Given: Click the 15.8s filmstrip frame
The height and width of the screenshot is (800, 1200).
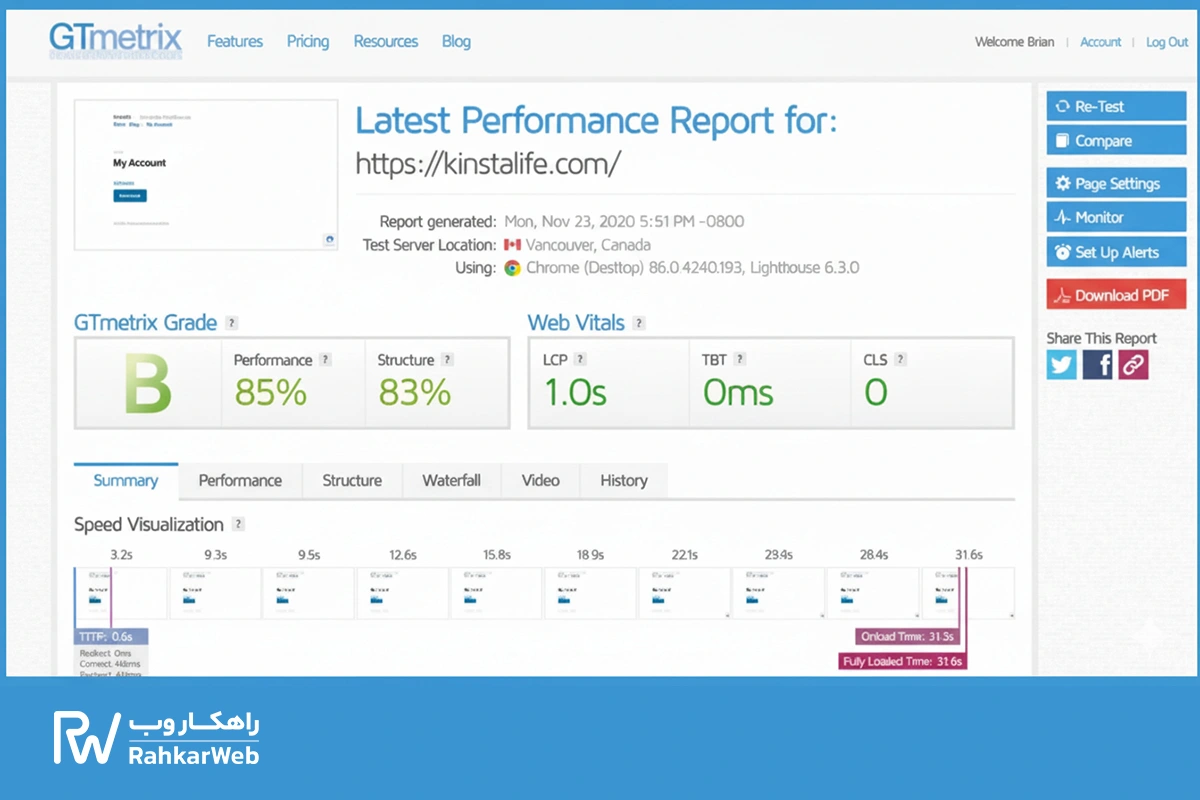Looking at the screenshot, I should pyautogui.click(x=497, y=593).
